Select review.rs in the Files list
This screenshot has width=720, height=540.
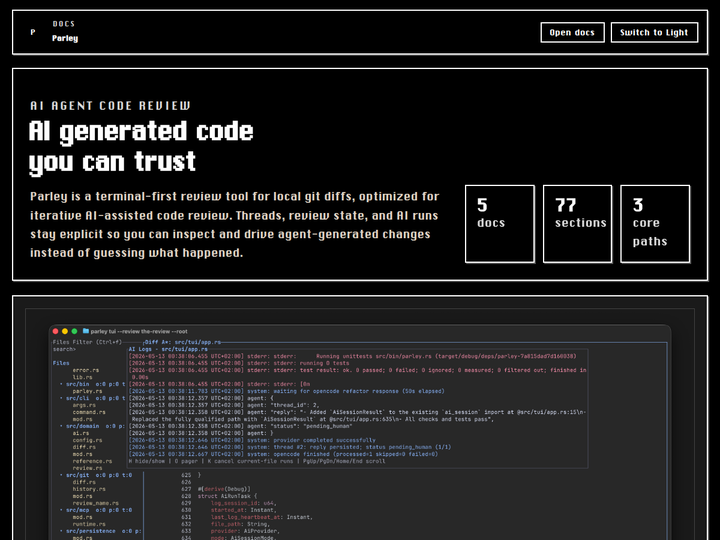point(87,468)
